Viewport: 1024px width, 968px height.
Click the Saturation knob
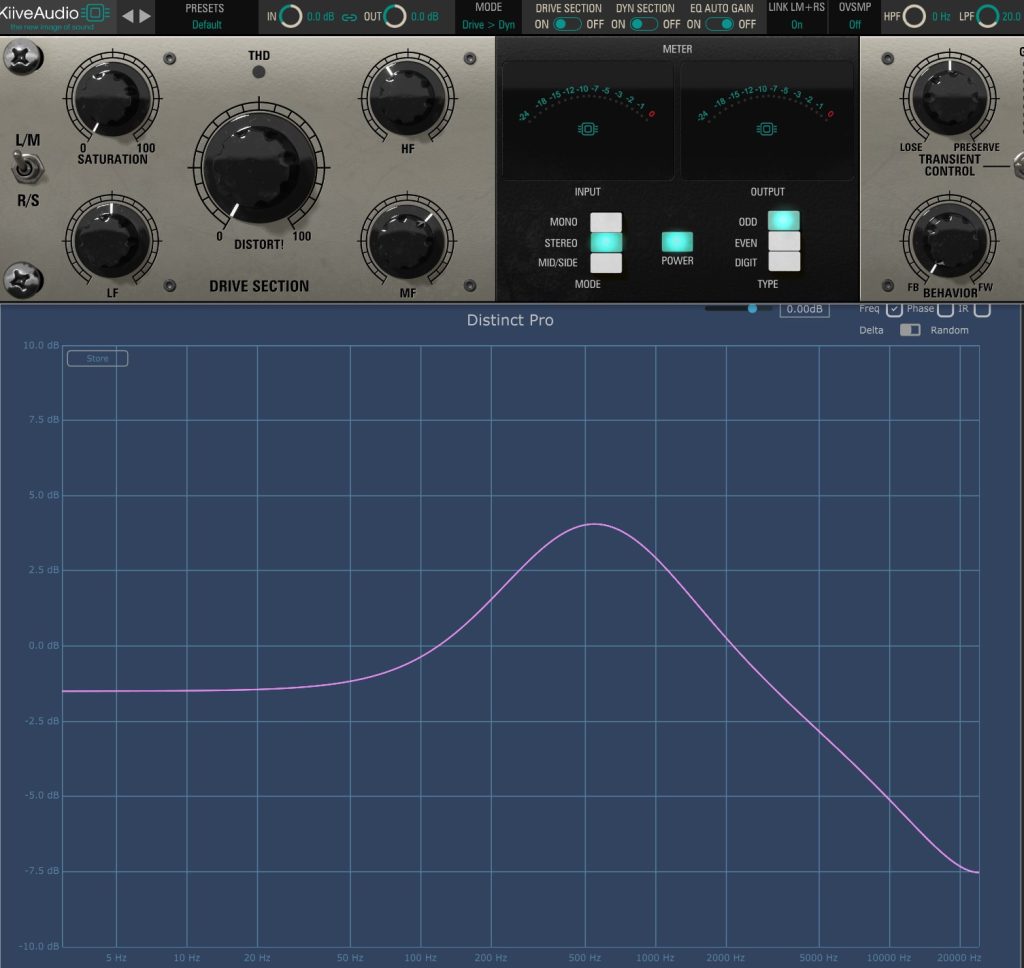(x=112, y=97)
